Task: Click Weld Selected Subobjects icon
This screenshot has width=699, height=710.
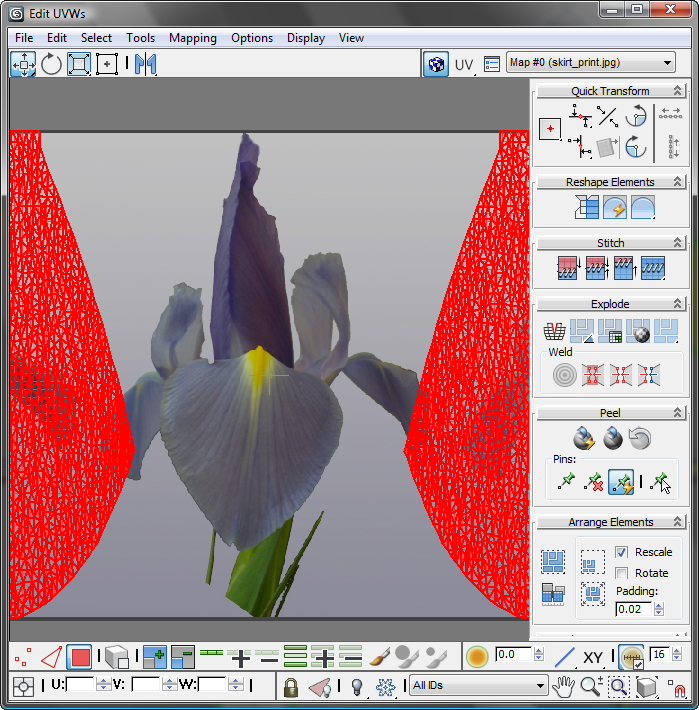Action: pos(593,375)
